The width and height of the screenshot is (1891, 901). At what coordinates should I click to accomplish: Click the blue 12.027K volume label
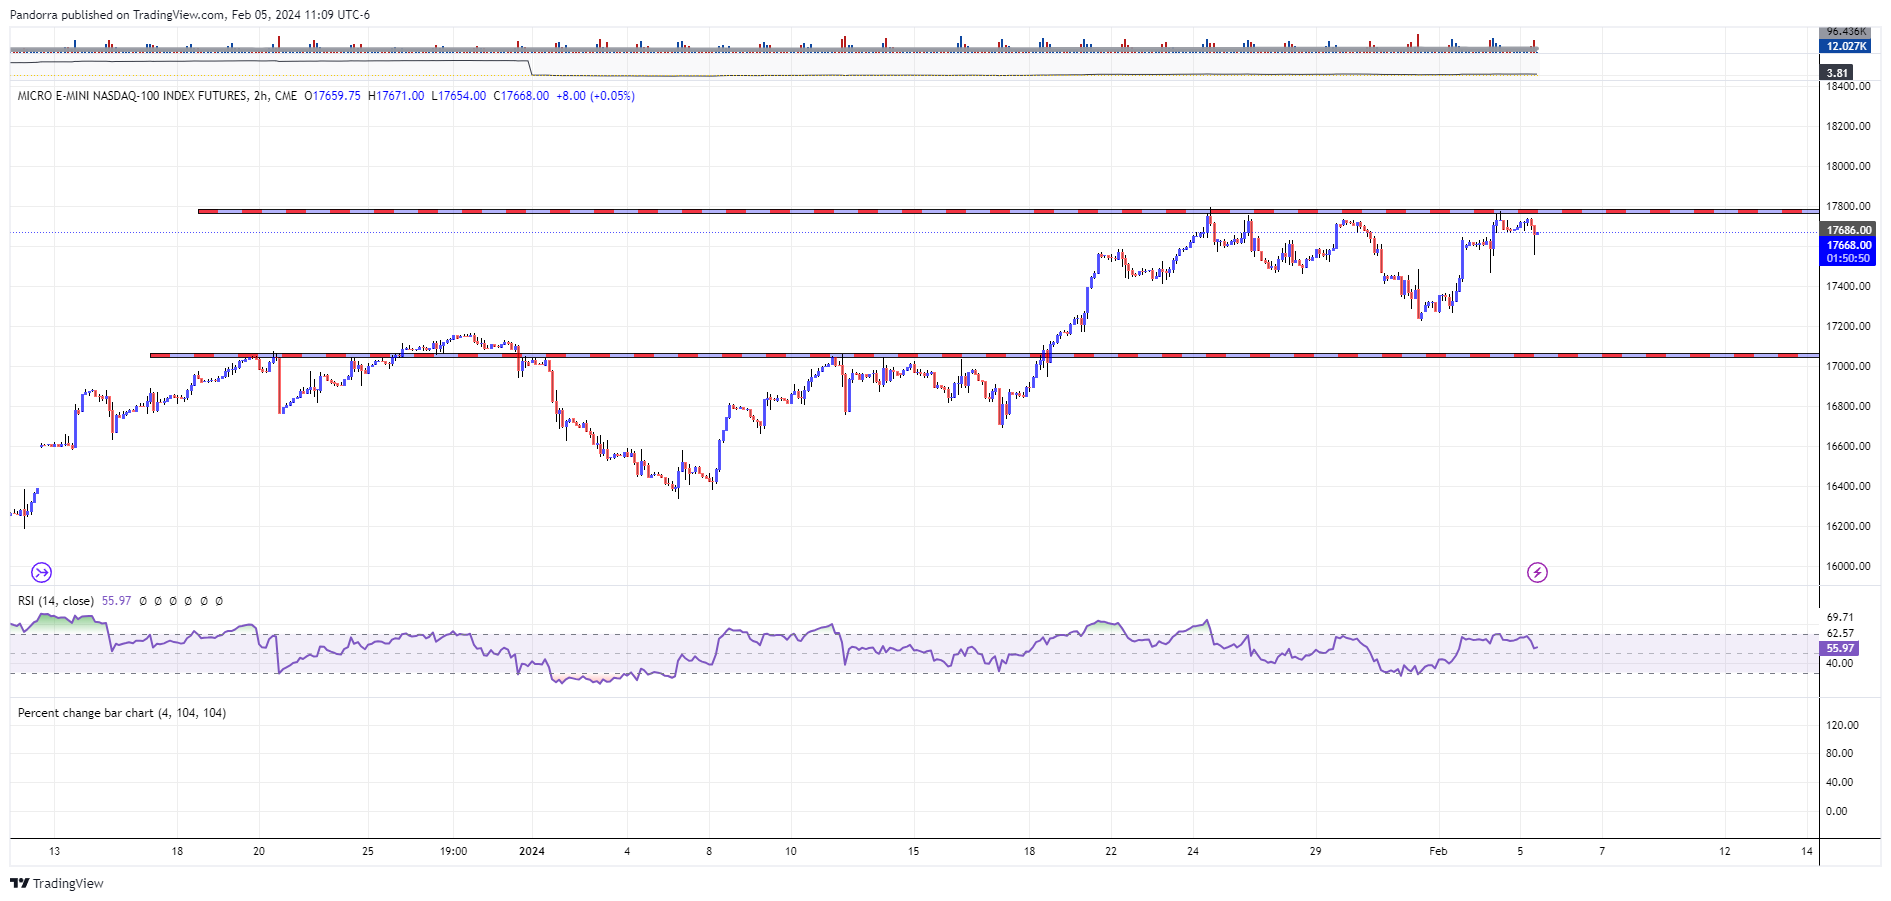tap(1846, 46)
